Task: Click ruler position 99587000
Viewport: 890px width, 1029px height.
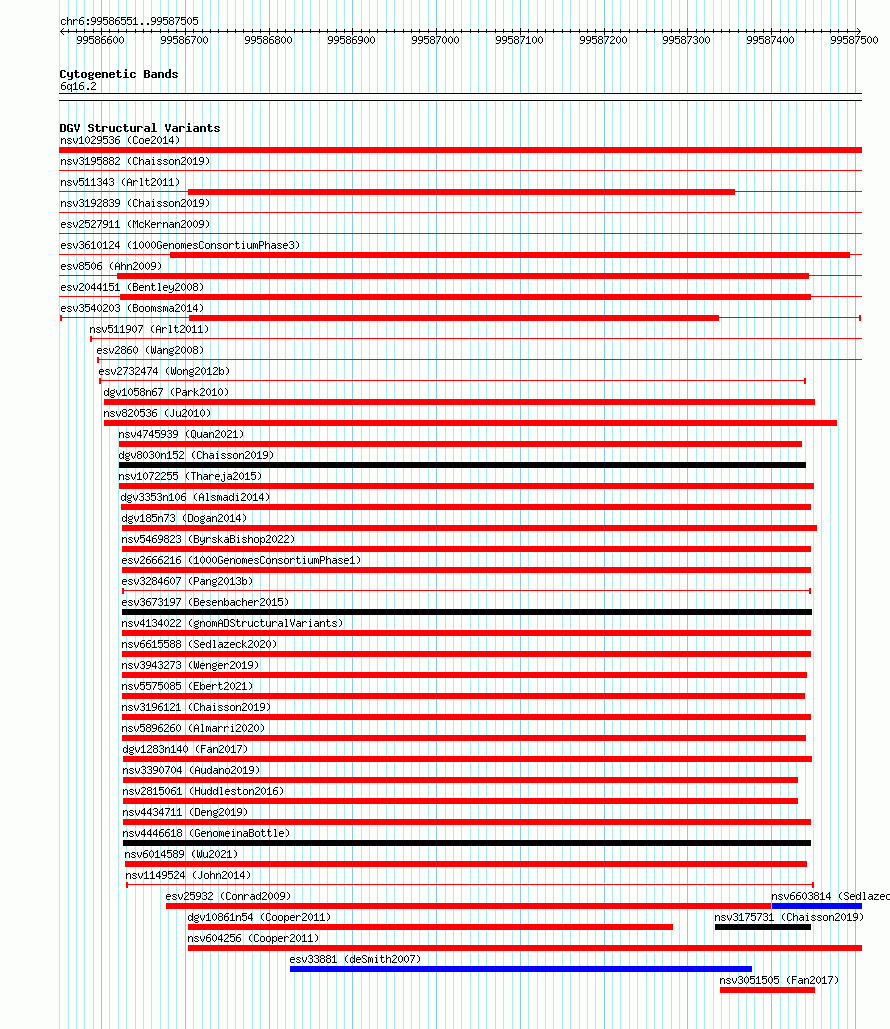Action: point(435,40)
